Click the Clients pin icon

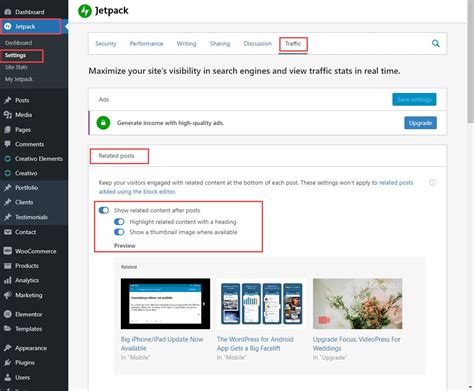tap(7, 202)
